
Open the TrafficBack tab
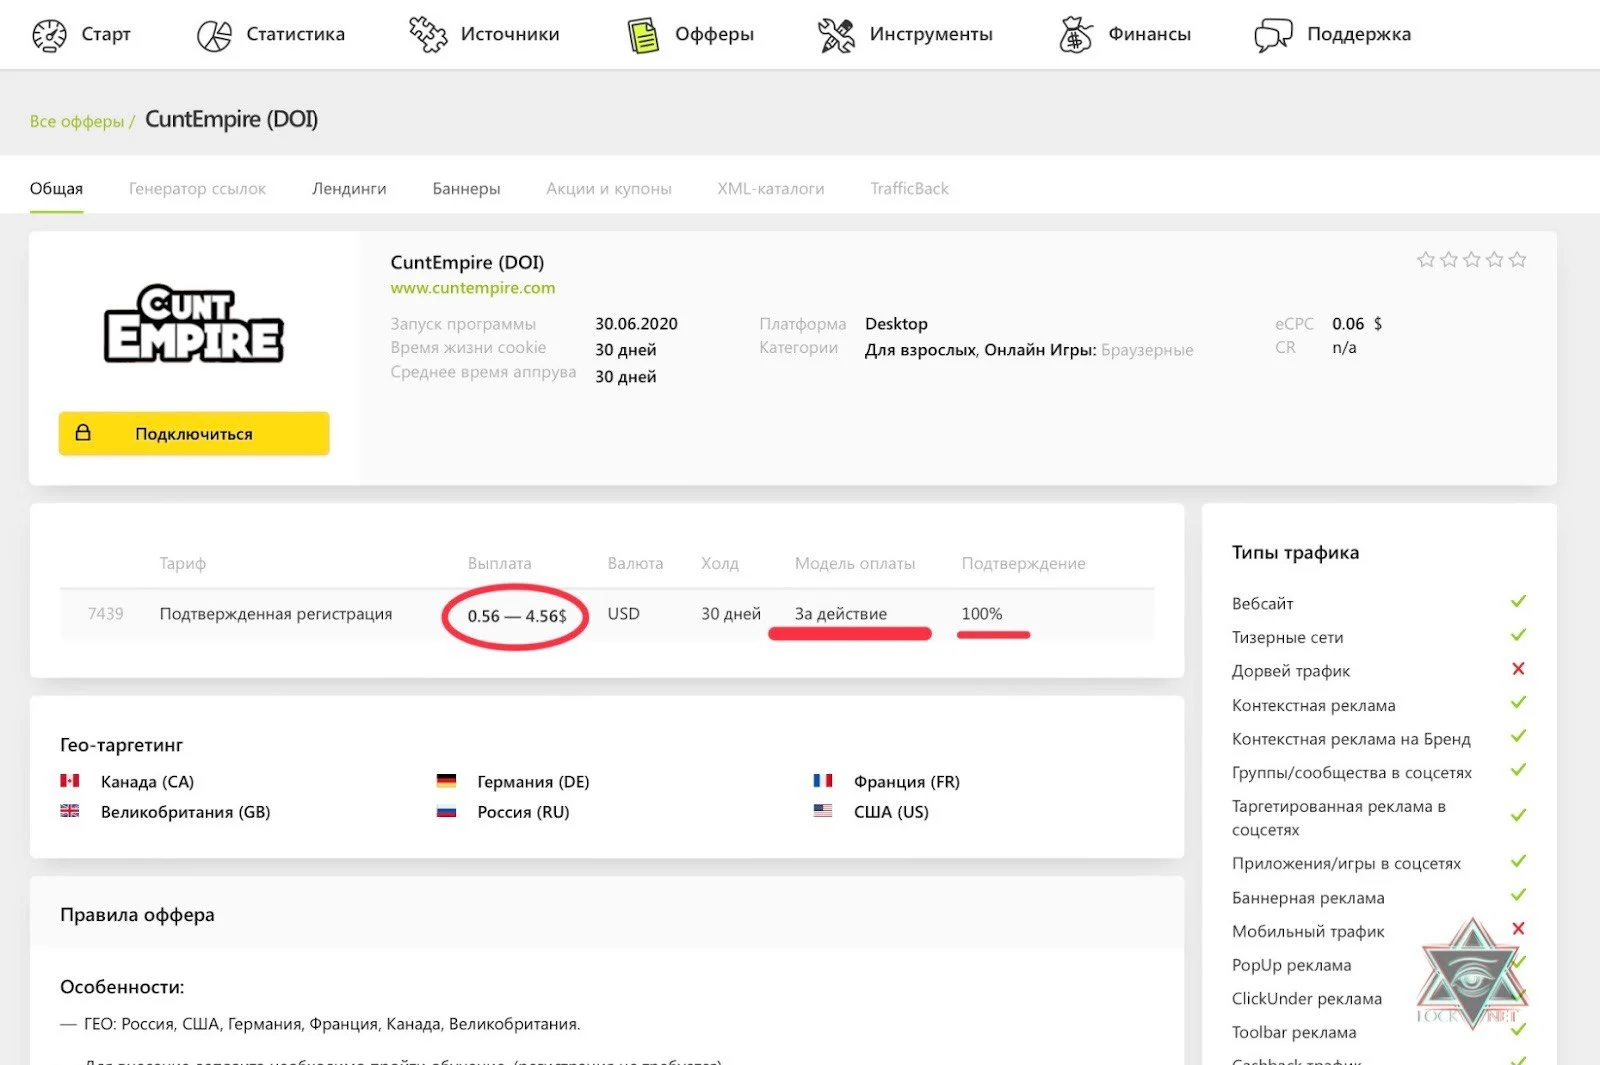[x=909, y=189]
